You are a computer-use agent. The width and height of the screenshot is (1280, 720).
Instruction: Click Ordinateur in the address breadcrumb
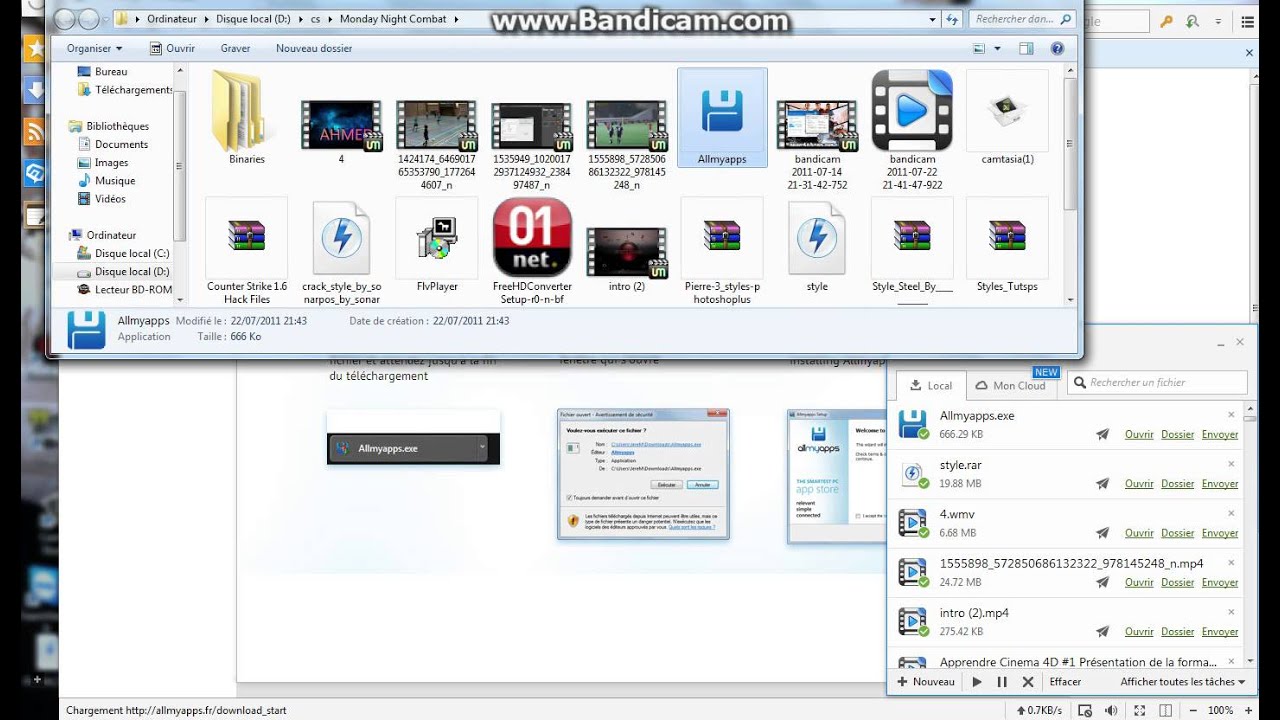click(170, 19)
